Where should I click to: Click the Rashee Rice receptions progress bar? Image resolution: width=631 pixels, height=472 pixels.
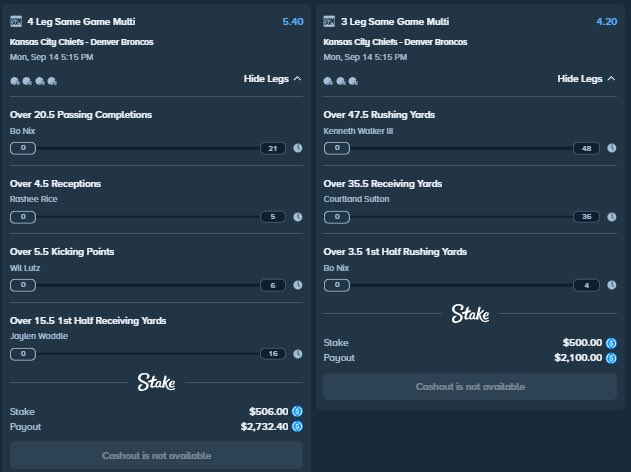[x=148, y=217]
